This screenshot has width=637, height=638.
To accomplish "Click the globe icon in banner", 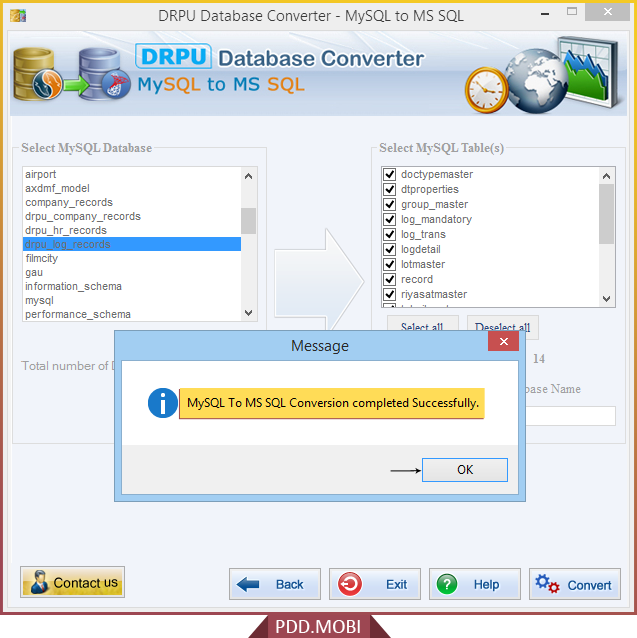I will [x=537, y=81].
